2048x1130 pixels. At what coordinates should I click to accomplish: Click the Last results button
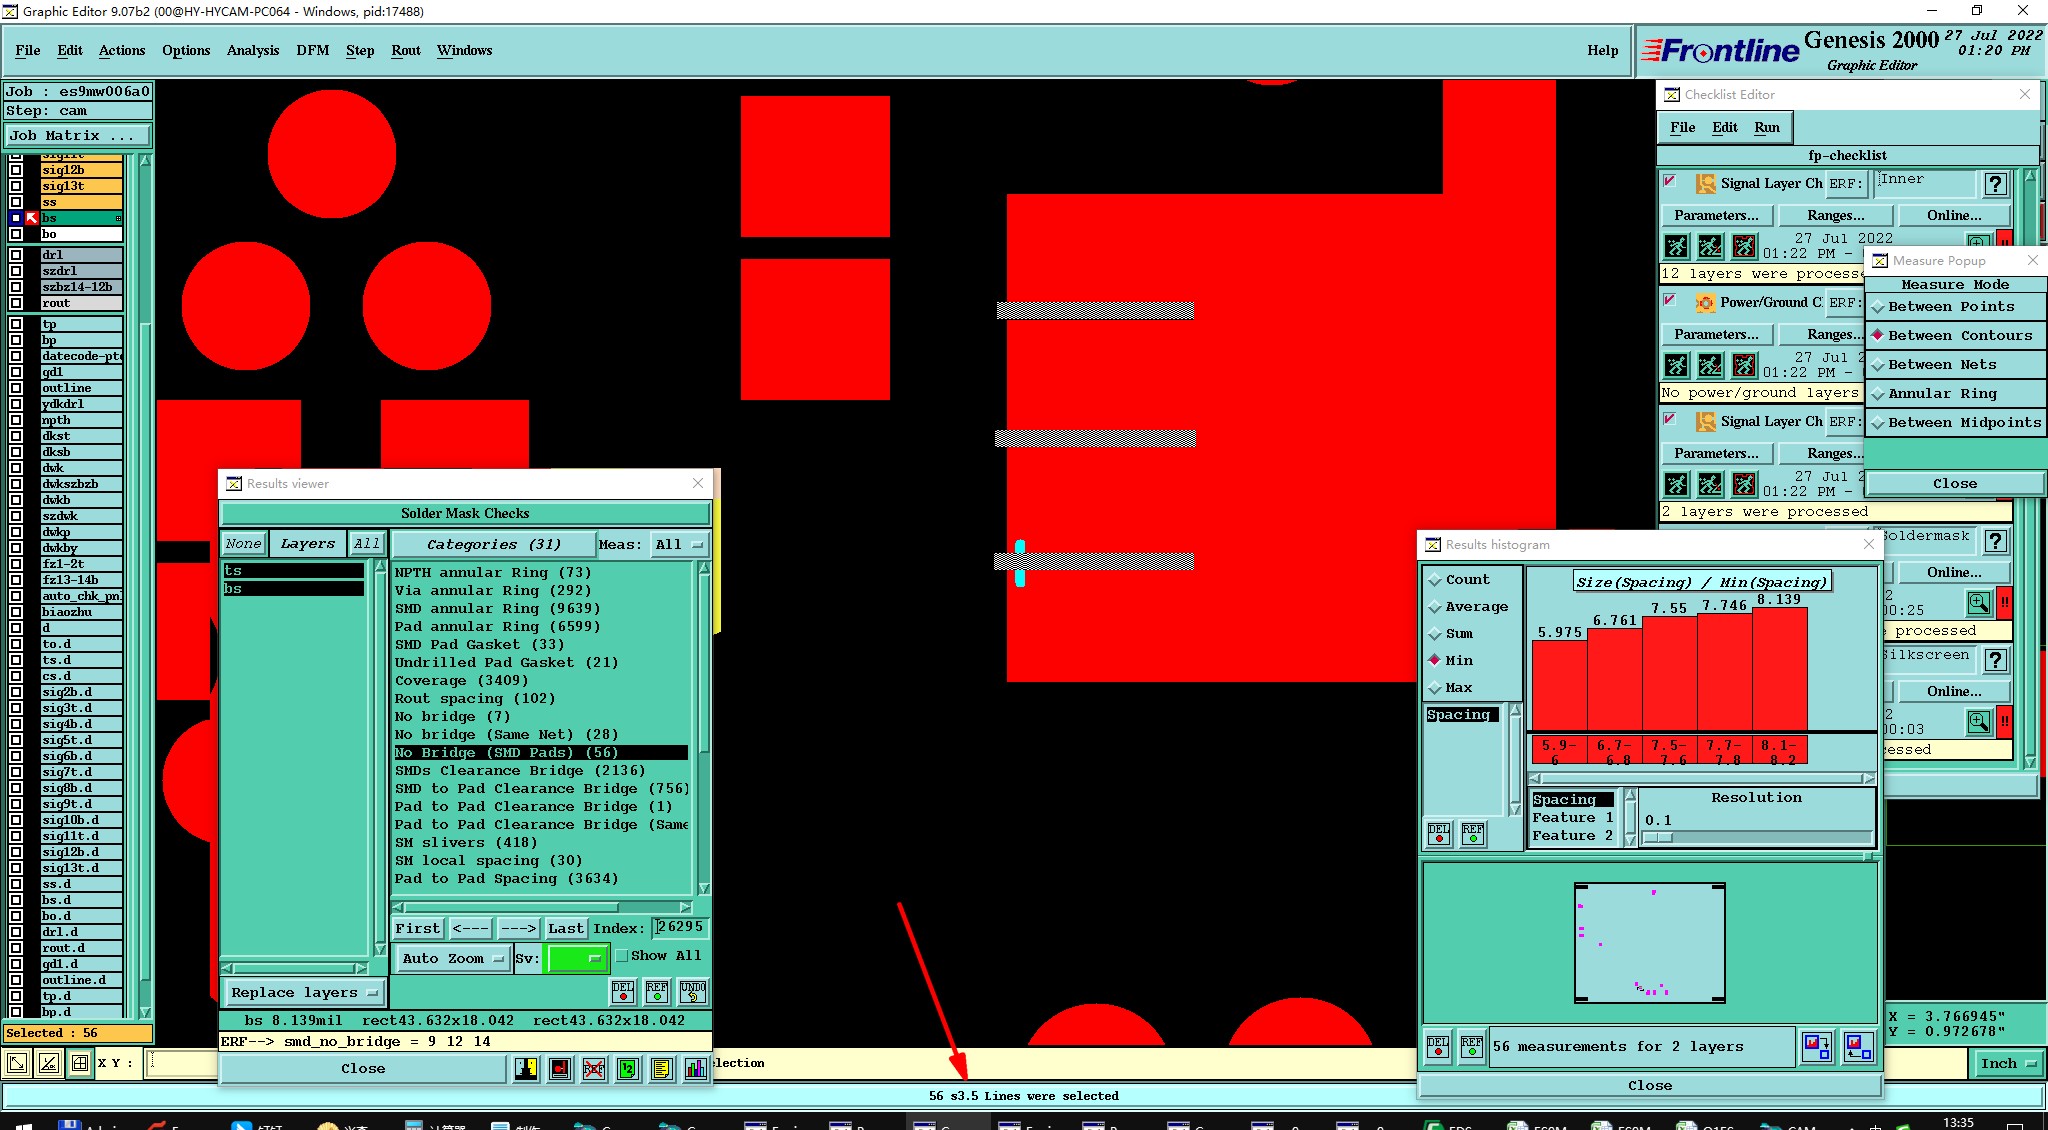point(565,928)
